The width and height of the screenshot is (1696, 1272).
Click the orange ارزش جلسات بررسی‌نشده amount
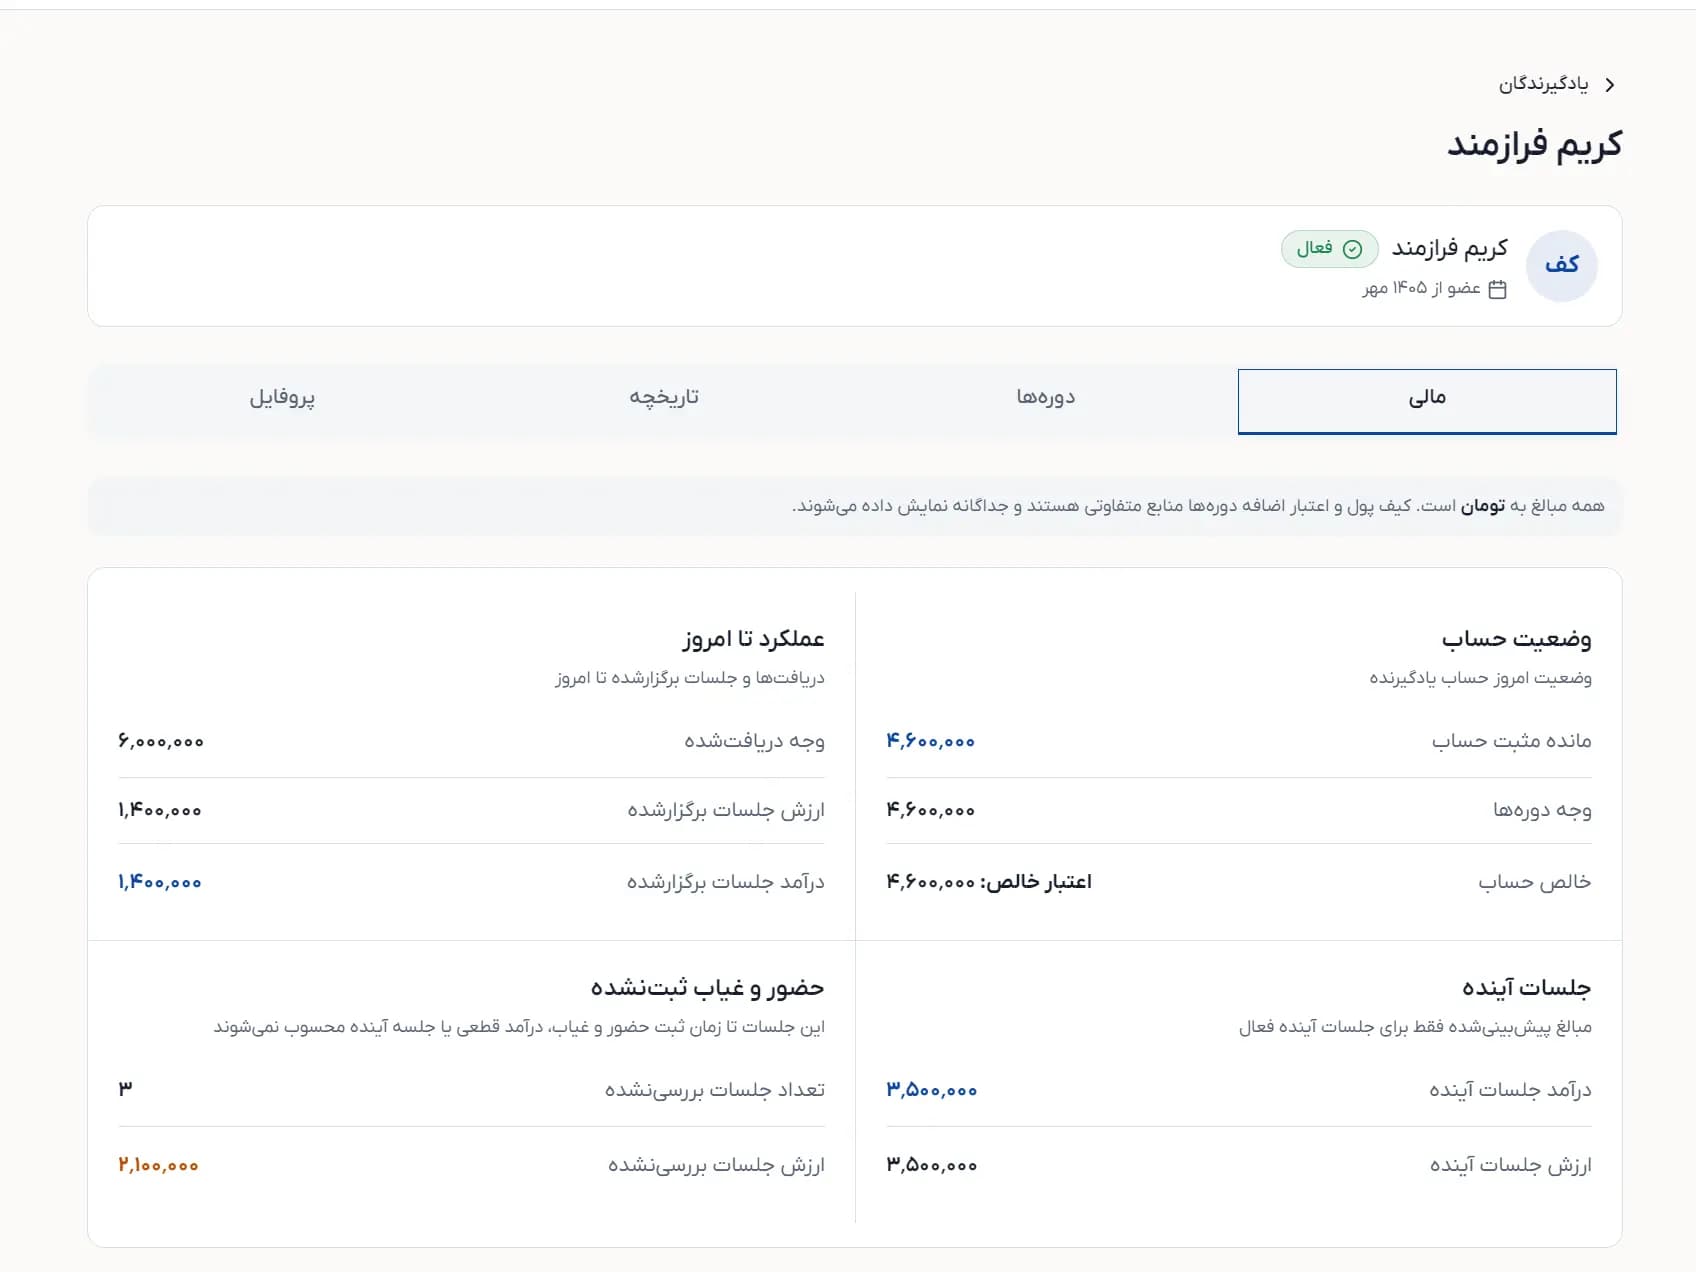158,1165
